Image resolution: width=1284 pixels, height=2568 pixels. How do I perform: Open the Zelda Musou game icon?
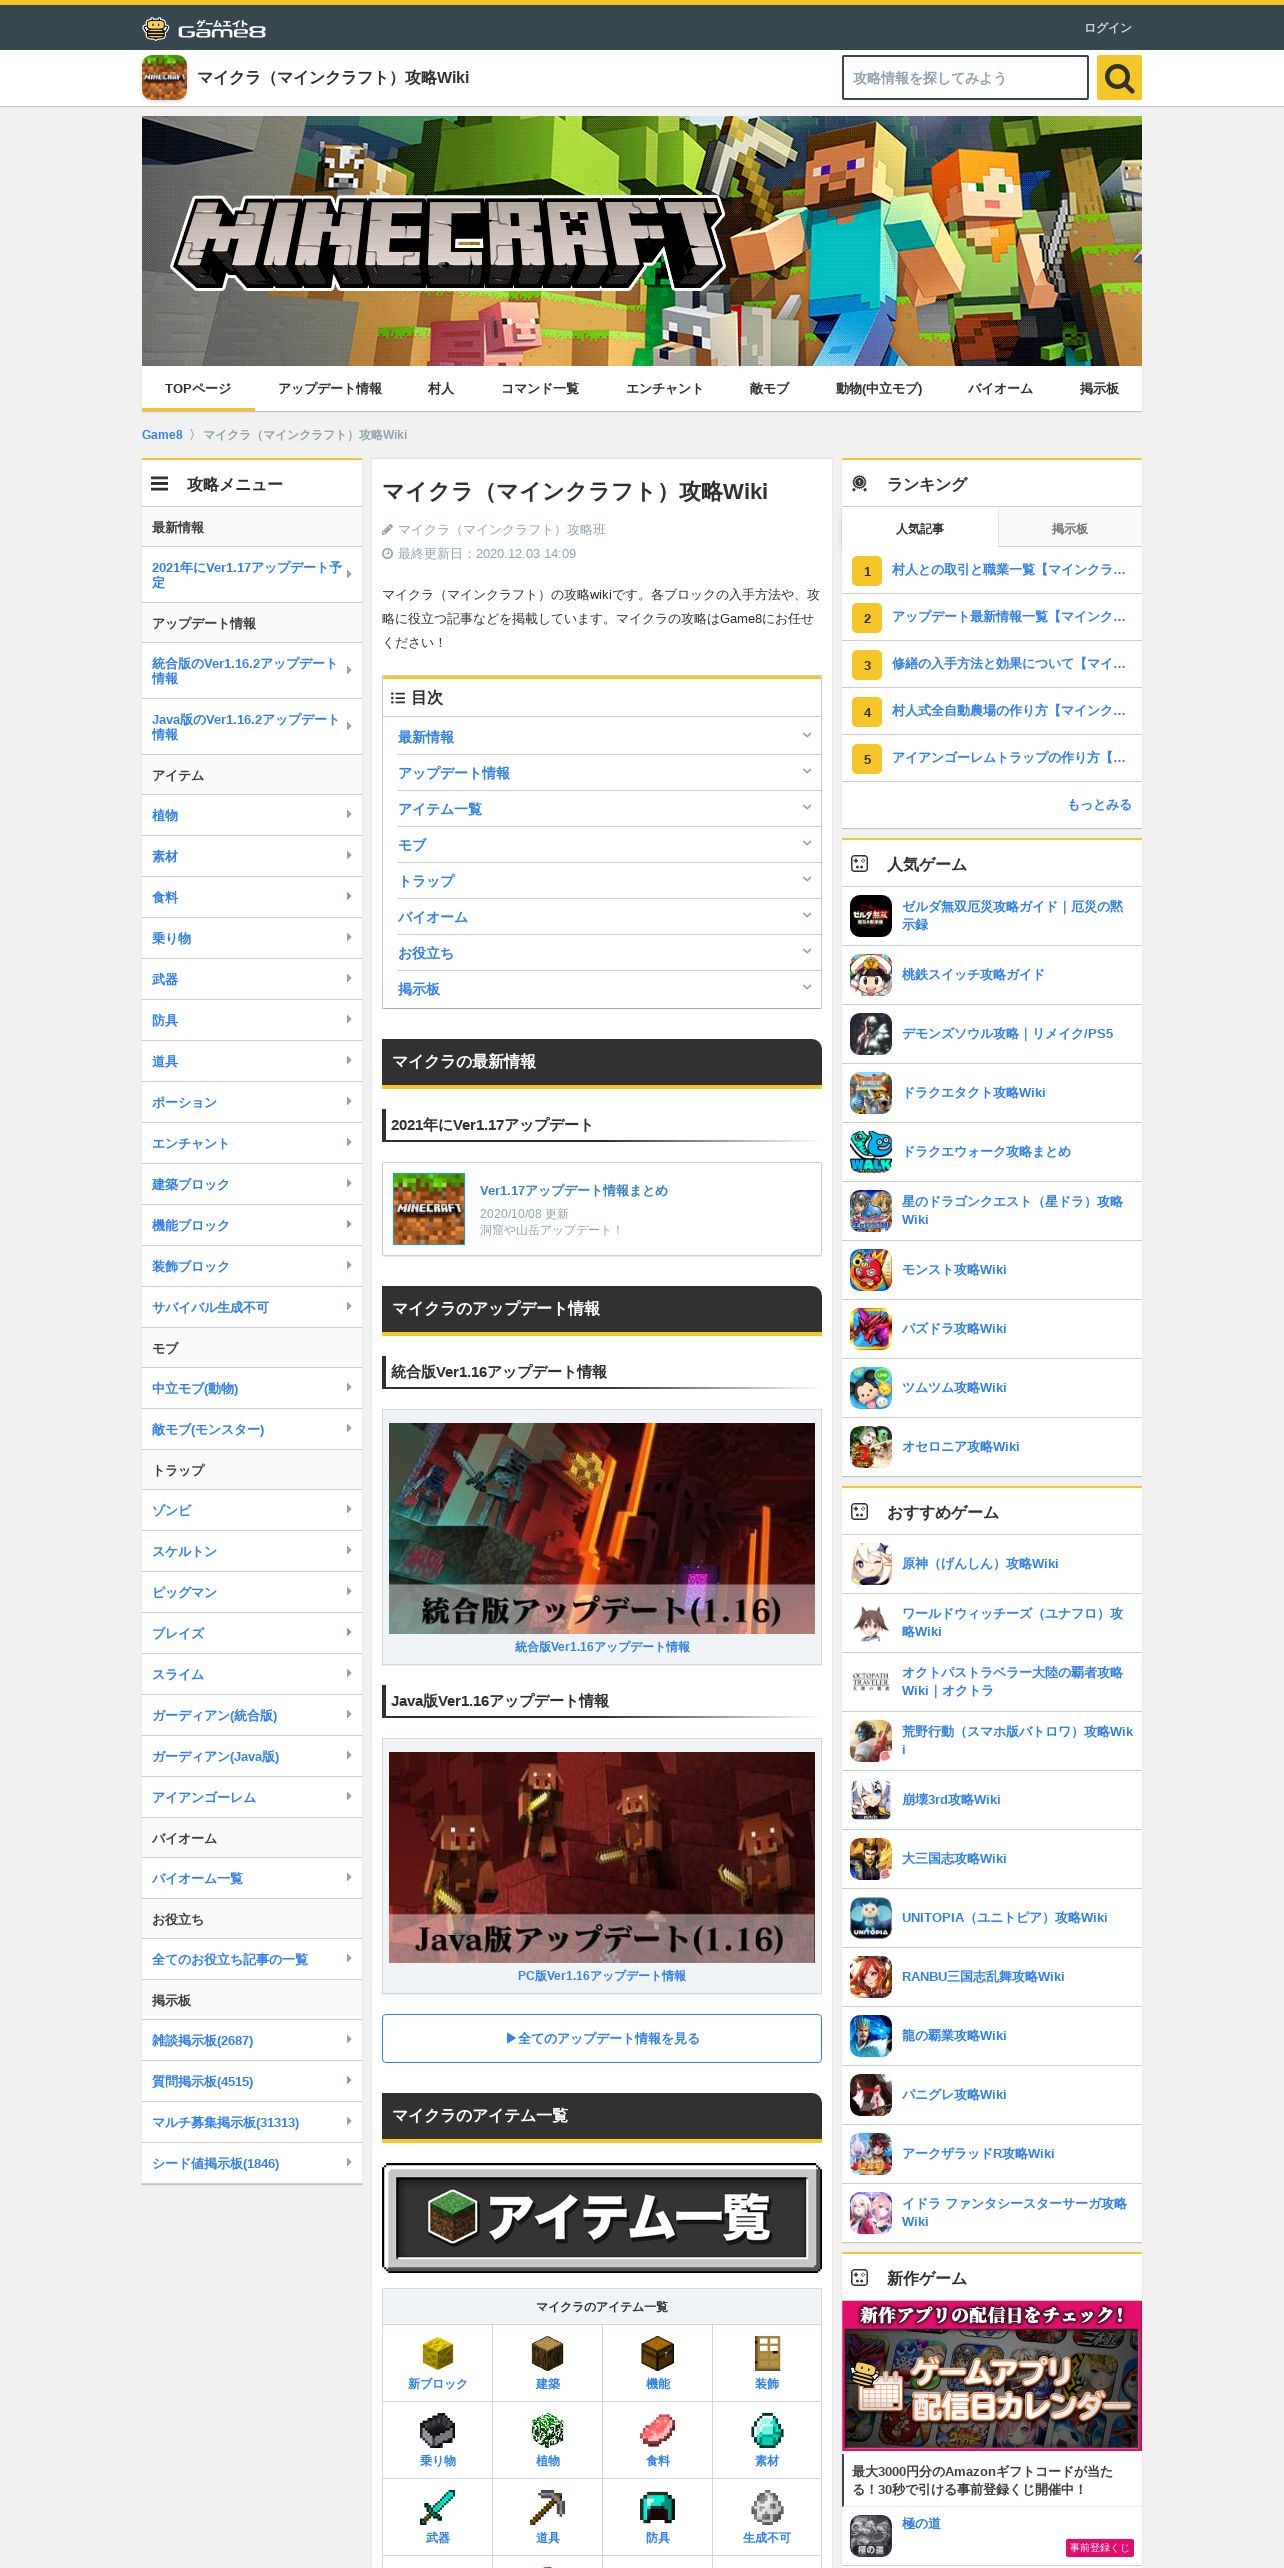coord(871,916)
